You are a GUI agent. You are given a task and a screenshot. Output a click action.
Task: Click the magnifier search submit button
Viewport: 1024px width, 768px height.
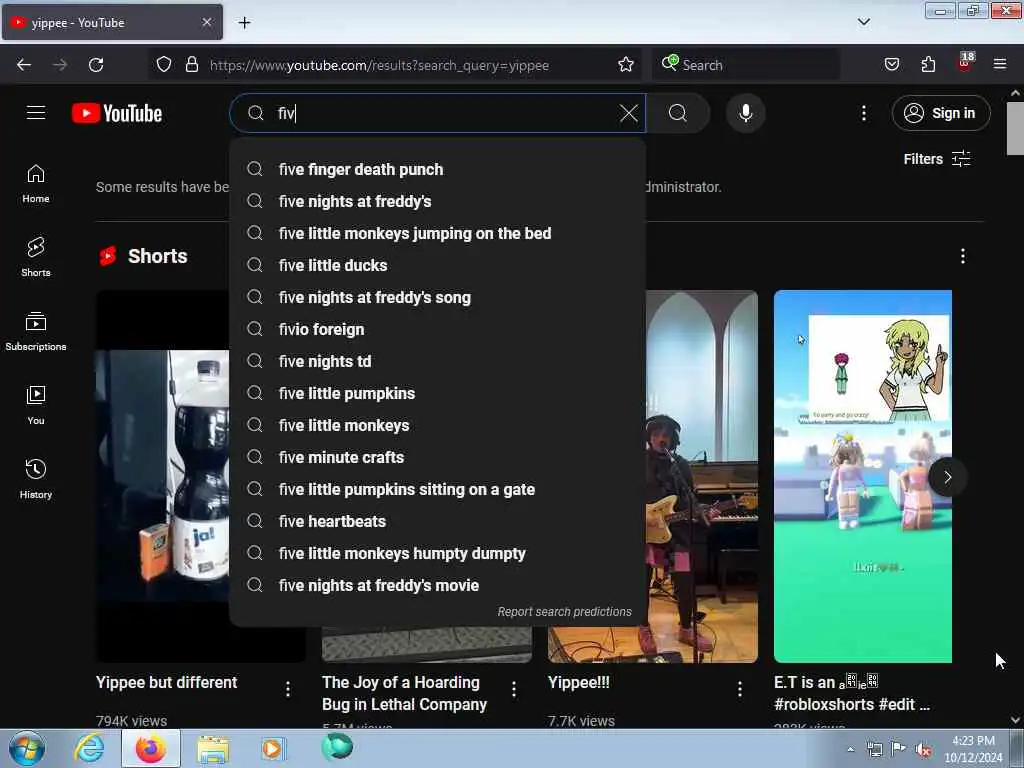tap(678, 113)
